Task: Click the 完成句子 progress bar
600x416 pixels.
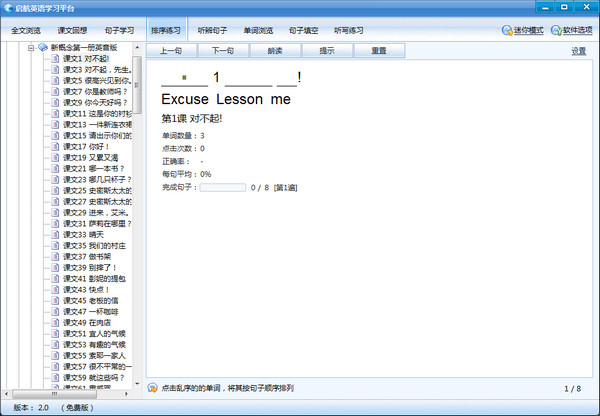Action: (x=223, y=187)
